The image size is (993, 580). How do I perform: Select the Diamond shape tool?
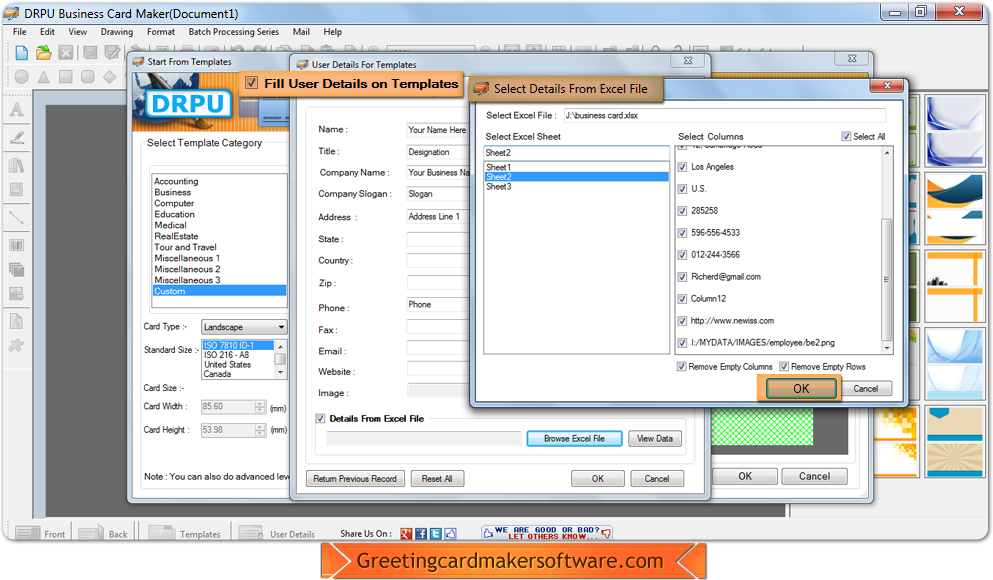click(x=110, y=77)
